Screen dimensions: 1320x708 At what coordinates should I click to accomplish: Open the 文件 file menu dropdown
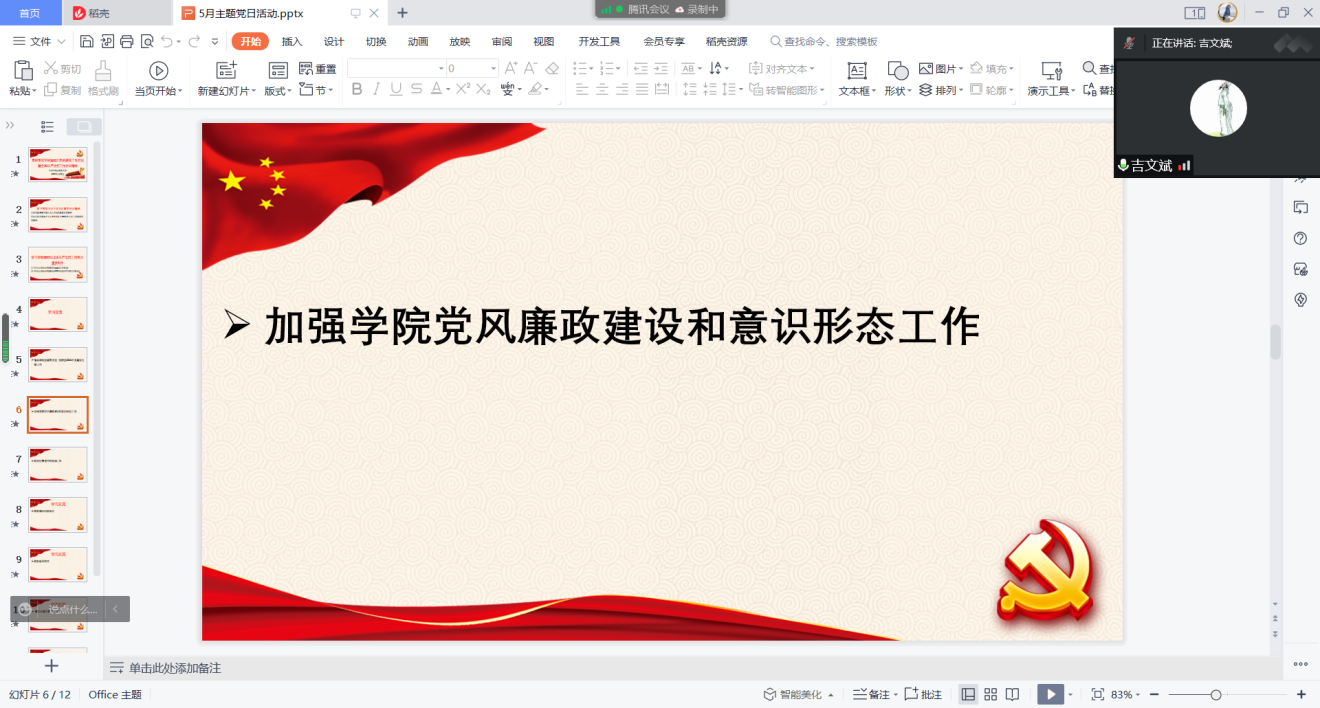click(40, 41)
